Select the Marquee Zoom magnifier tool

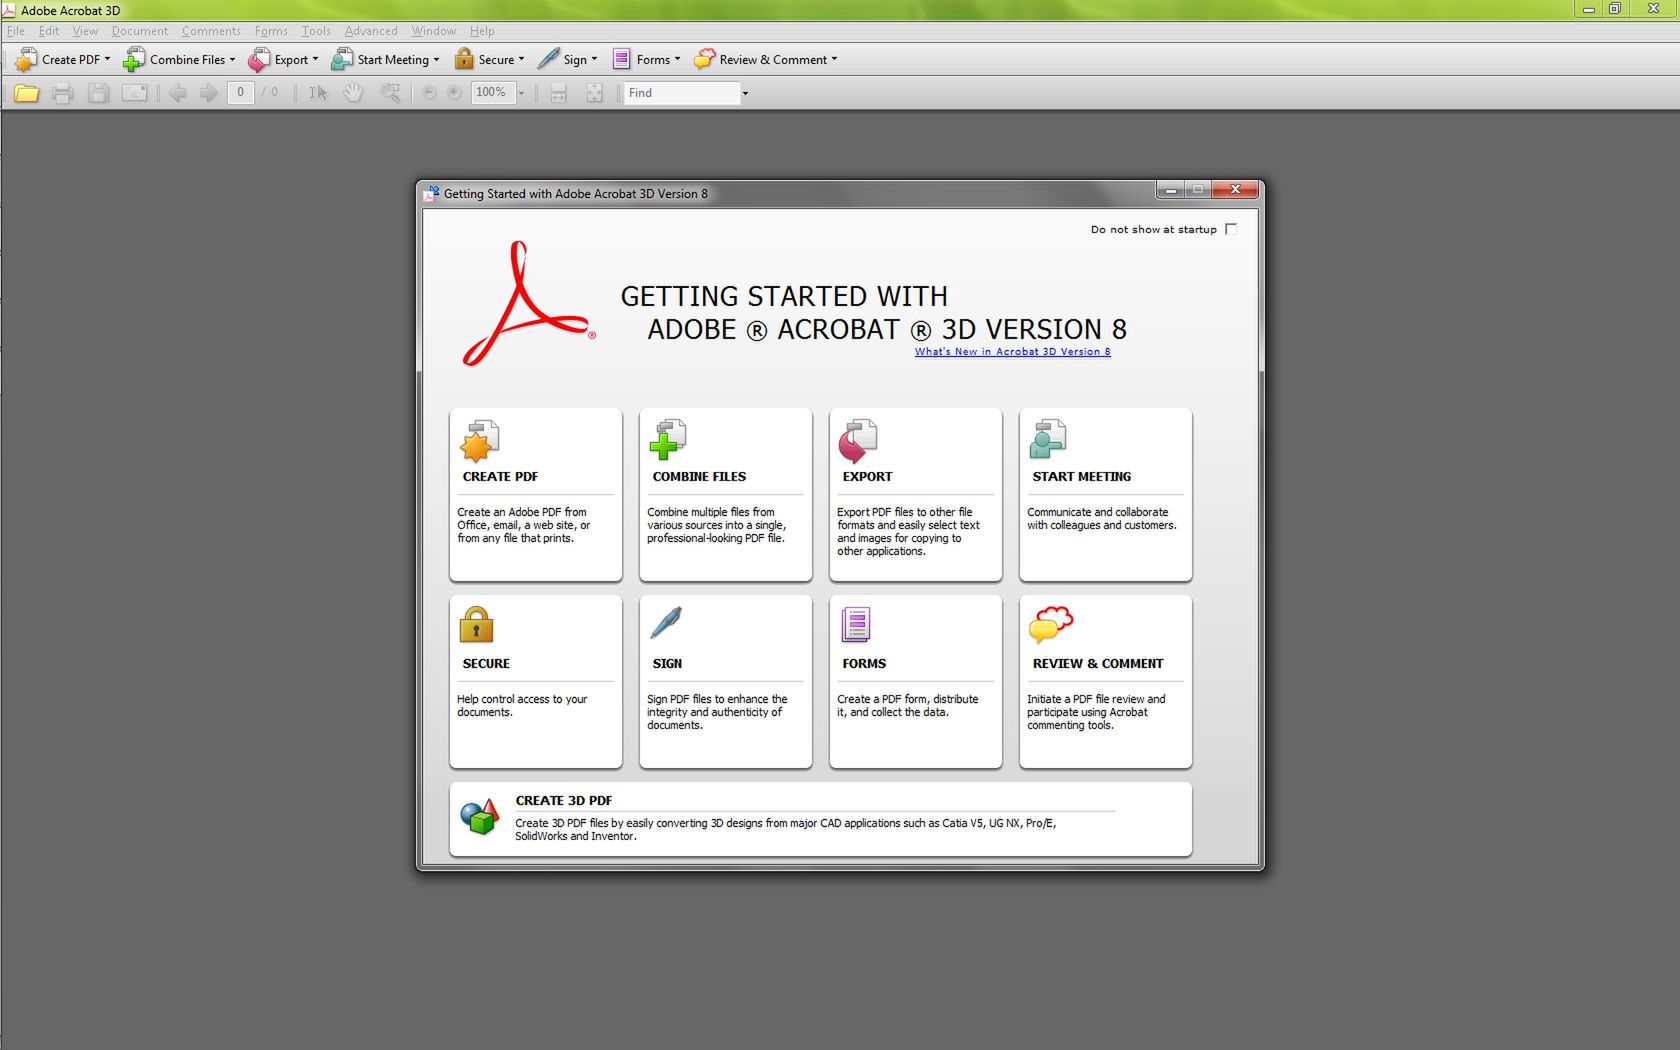[390, 93]
